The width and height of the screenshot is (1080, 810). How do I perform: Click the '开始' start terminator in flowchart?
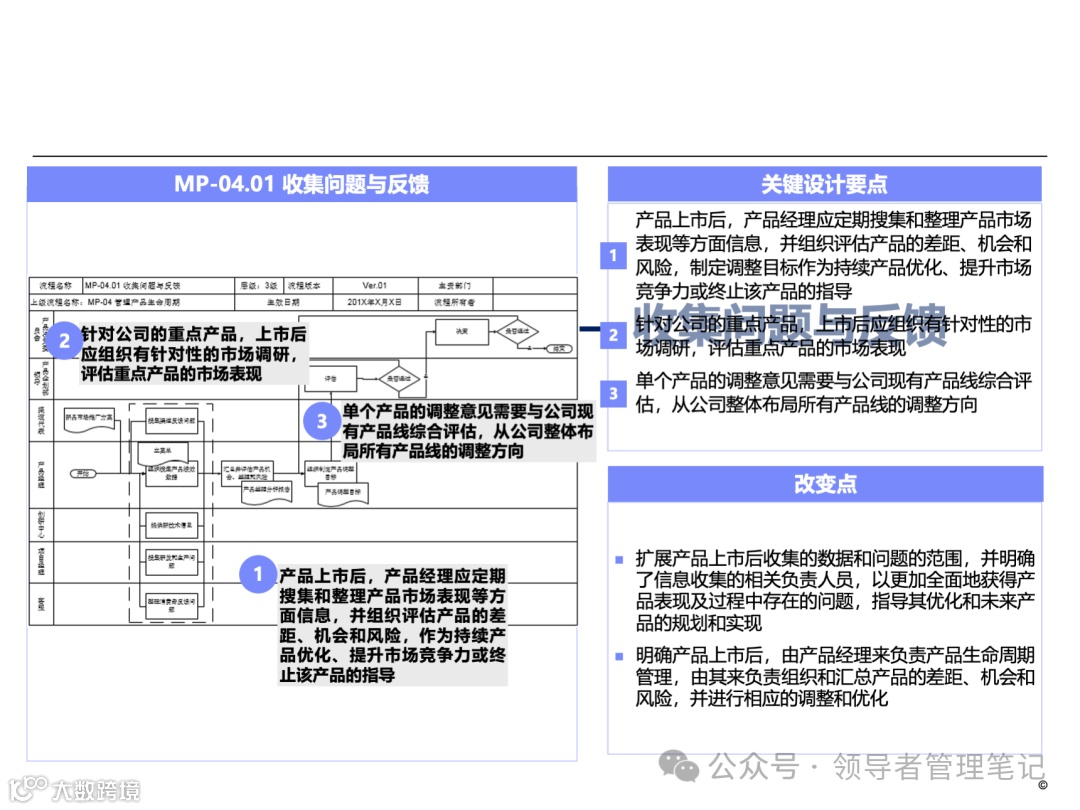[x=83, y=473]
